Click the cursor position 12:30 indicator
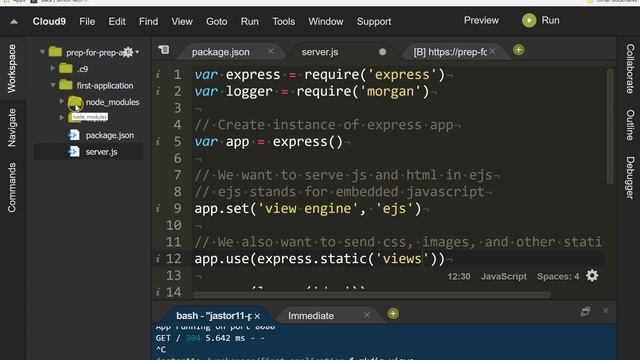 click(x=459, y=276)
